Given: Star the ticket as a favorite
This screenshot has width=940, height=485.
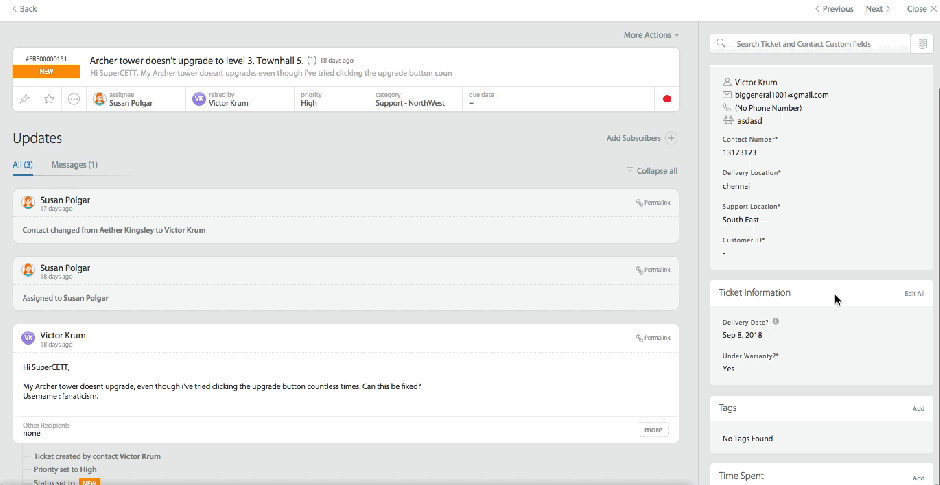Looking at the screenshot, I should point(49,99).
